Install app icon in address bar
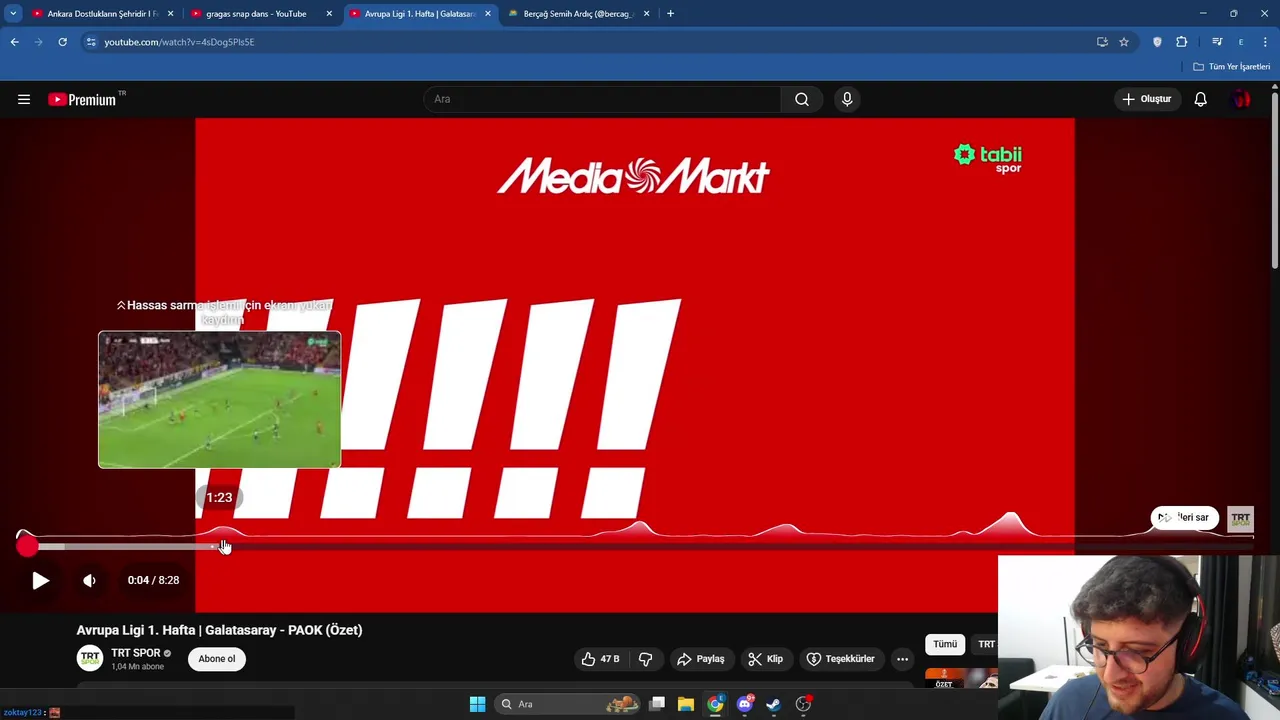Image resolution: width=1280 pixels, height=720 pixels. click(1102, 42)
